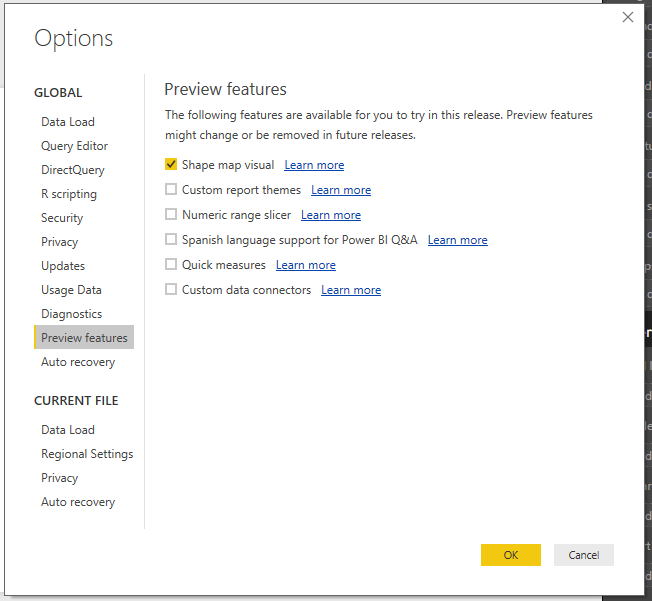
Task: Open Global Data Load settings
Action: (x=68, y=122)
